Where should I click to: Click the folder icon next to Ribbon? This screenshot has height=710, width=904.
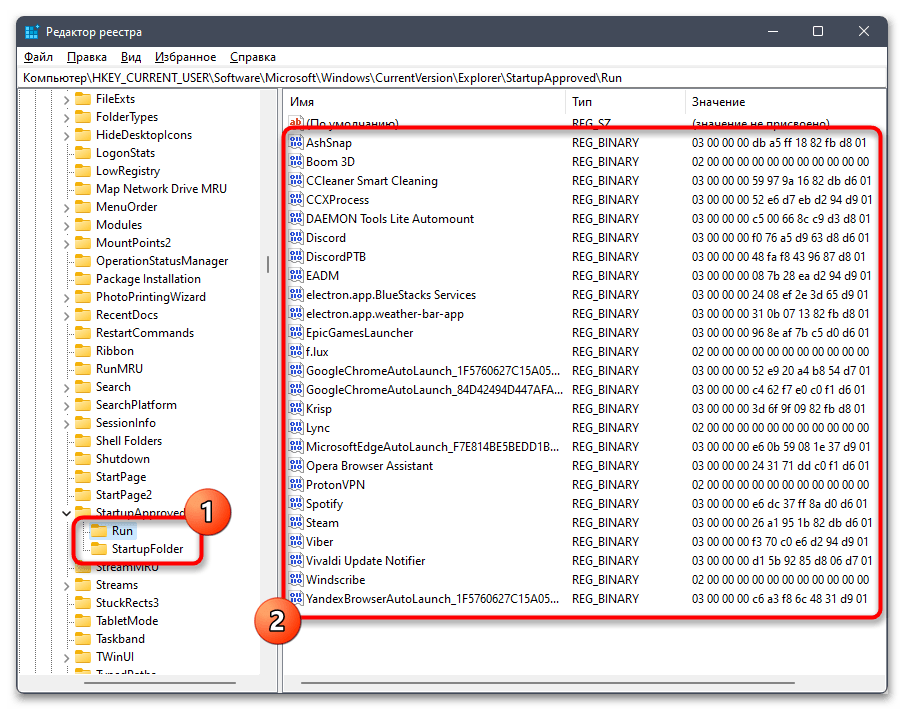84,350
